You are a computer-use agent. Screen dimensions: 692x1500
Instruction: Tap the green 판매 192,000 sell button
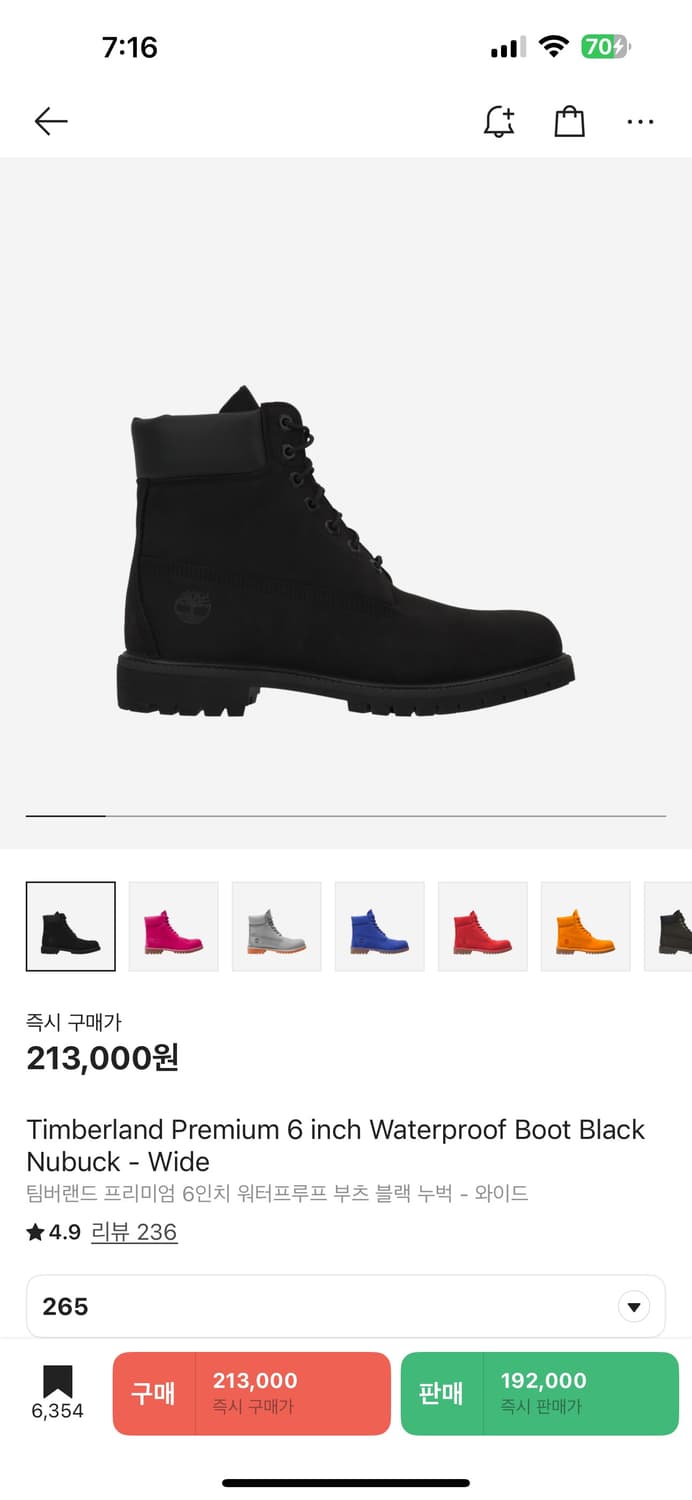[540, 1393]
